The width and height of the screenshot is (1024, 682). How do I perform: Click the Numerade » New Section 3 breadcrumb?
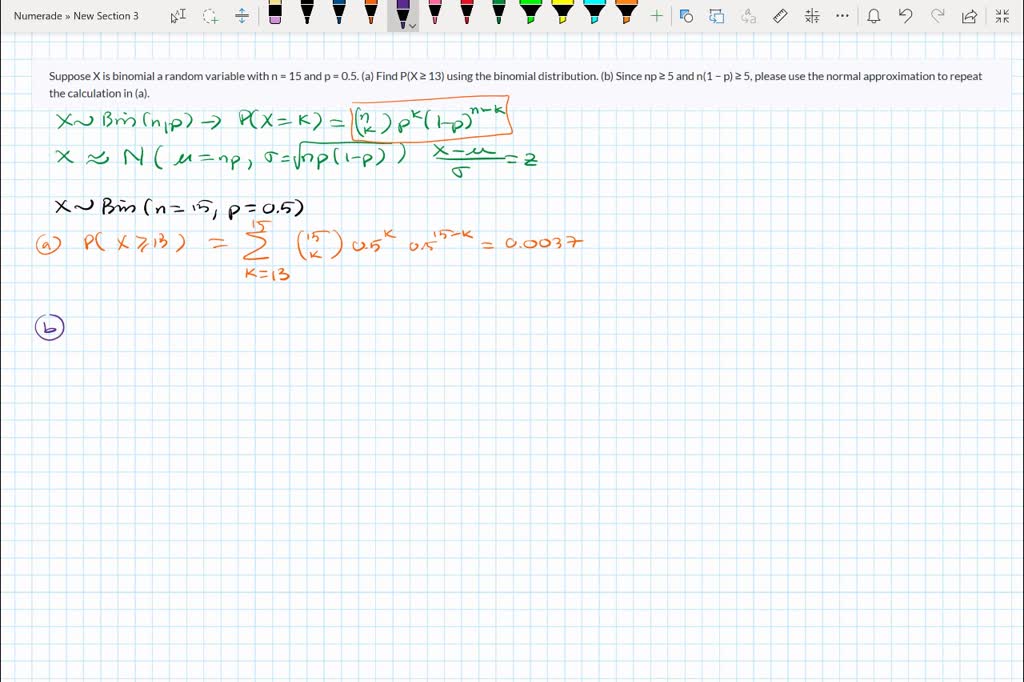tap(76, 16)
